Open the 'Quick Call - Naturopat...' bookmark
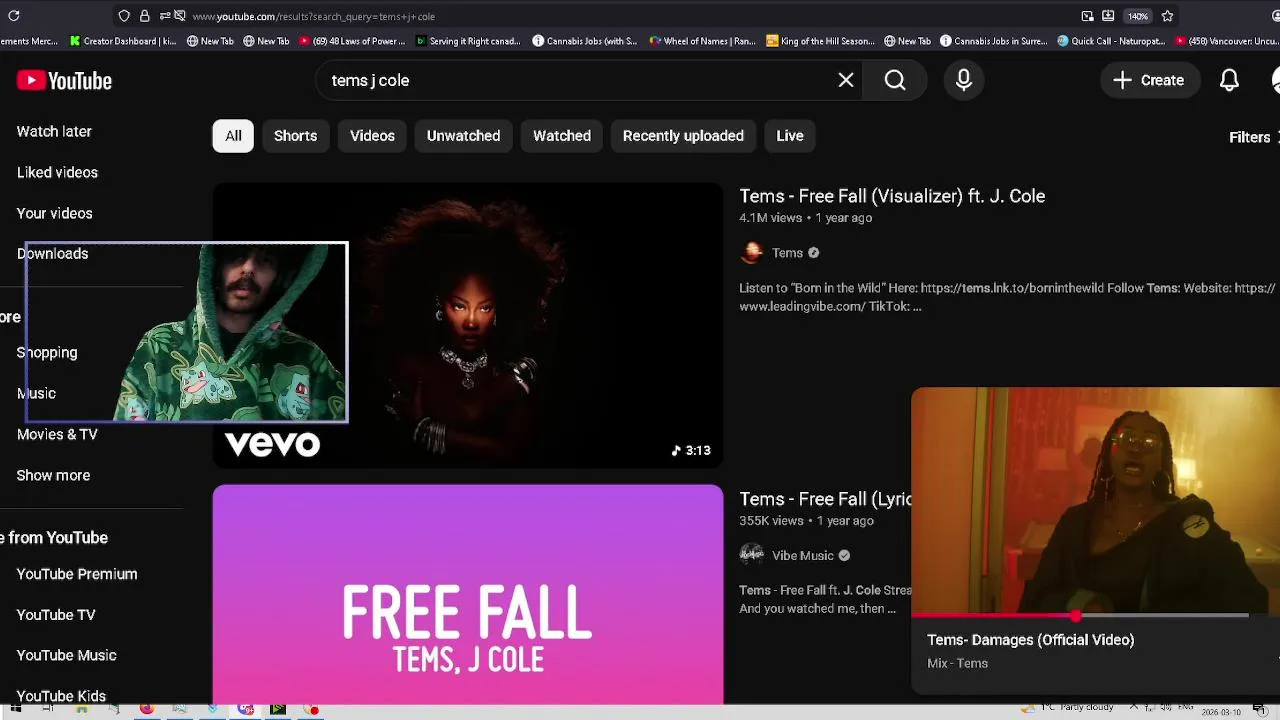This screenshot has width=1280, height=720. click(x=1111, y=41)
